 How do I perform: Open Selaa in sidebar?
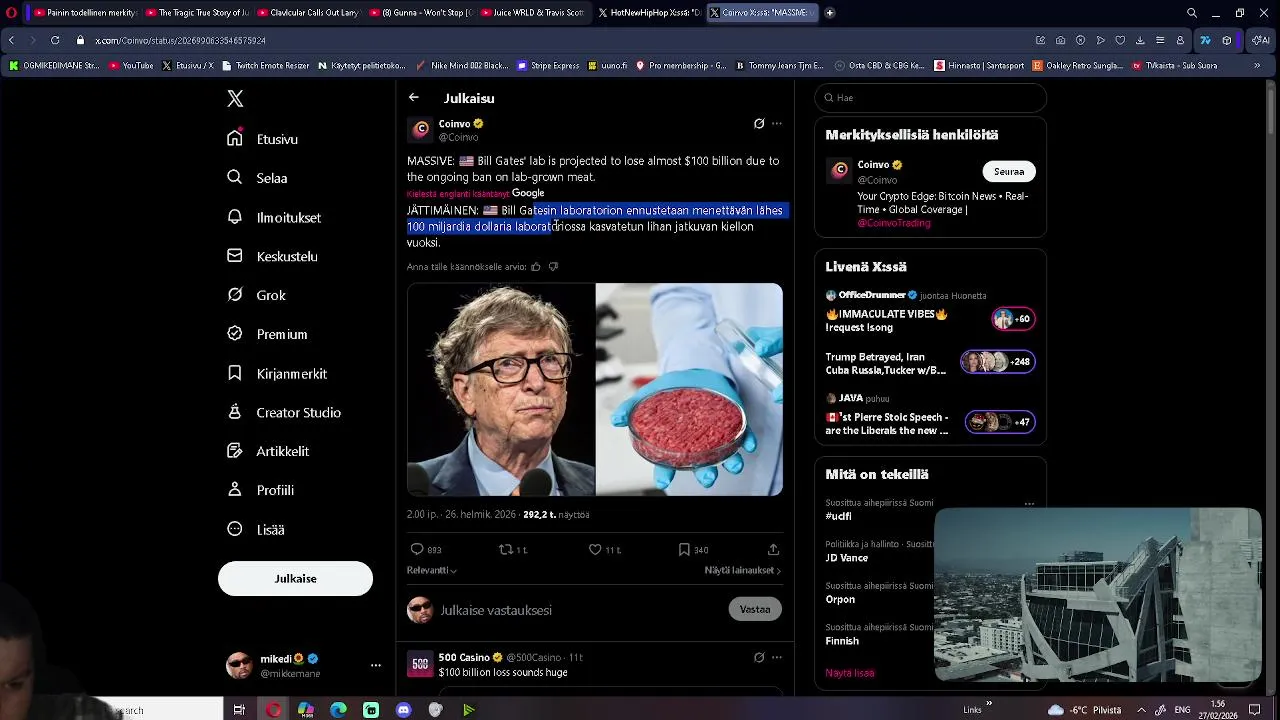click(258, 178)
